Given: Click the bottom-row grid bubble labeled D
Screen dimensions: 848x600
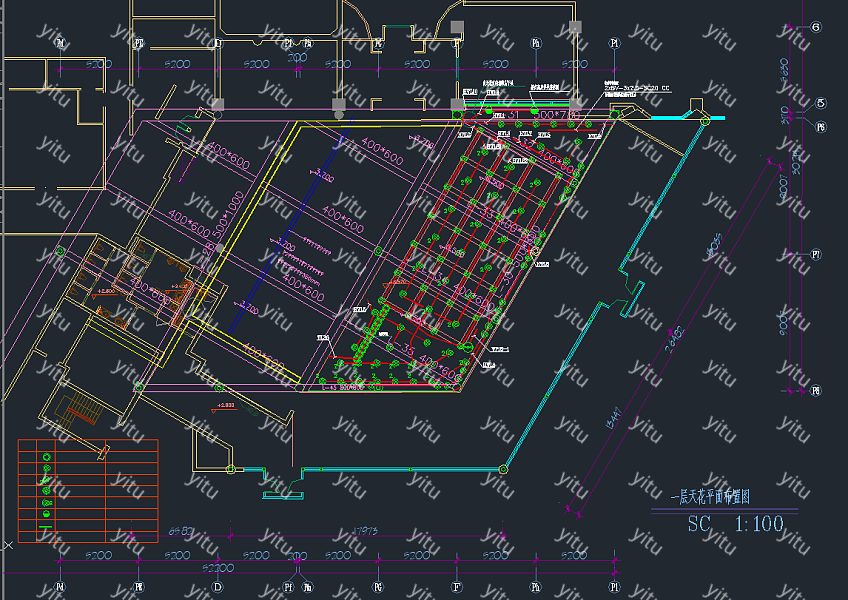Looking at the screenshot, I should 218,587.
